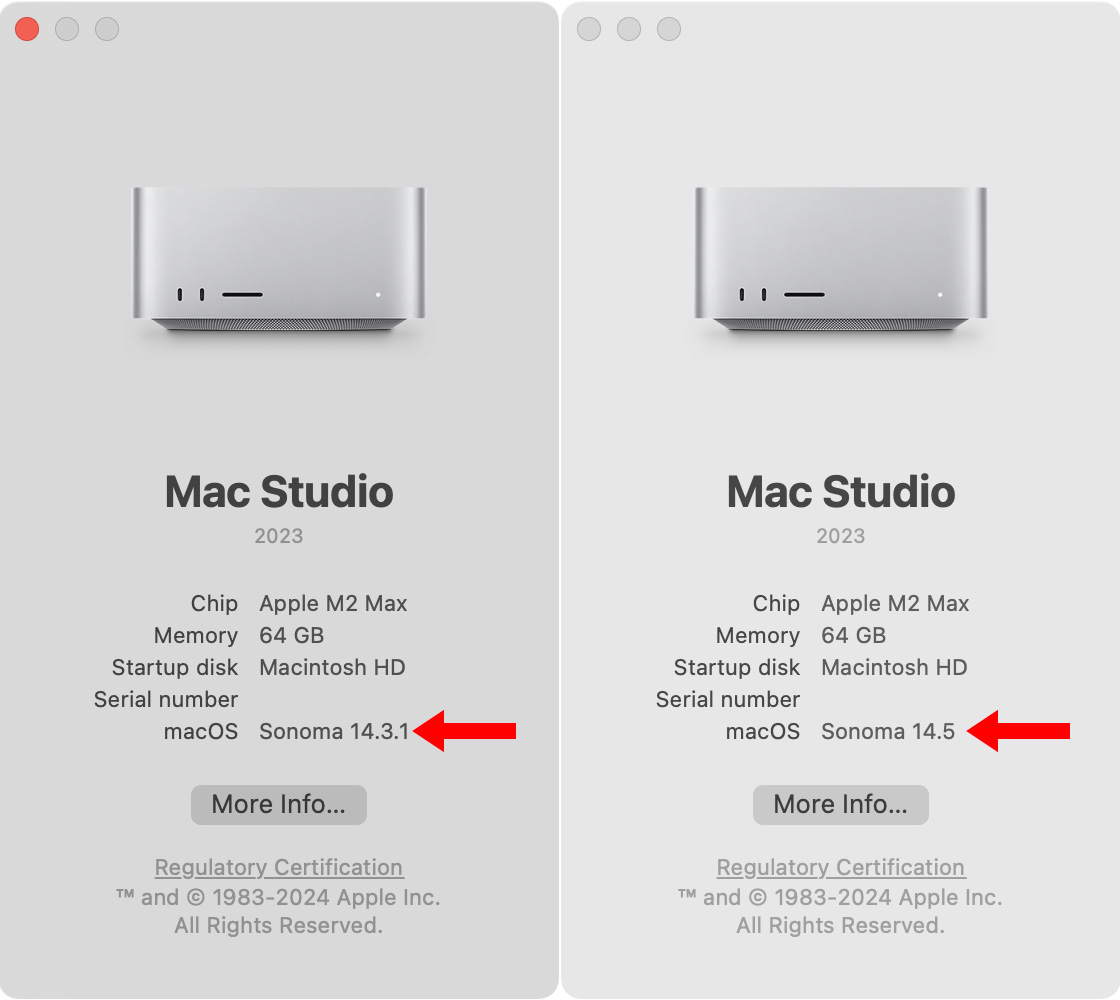Open Regulatory Certification link in right window
The width and height of the screenshot is (1120, 1000).
tap(841, 867)
